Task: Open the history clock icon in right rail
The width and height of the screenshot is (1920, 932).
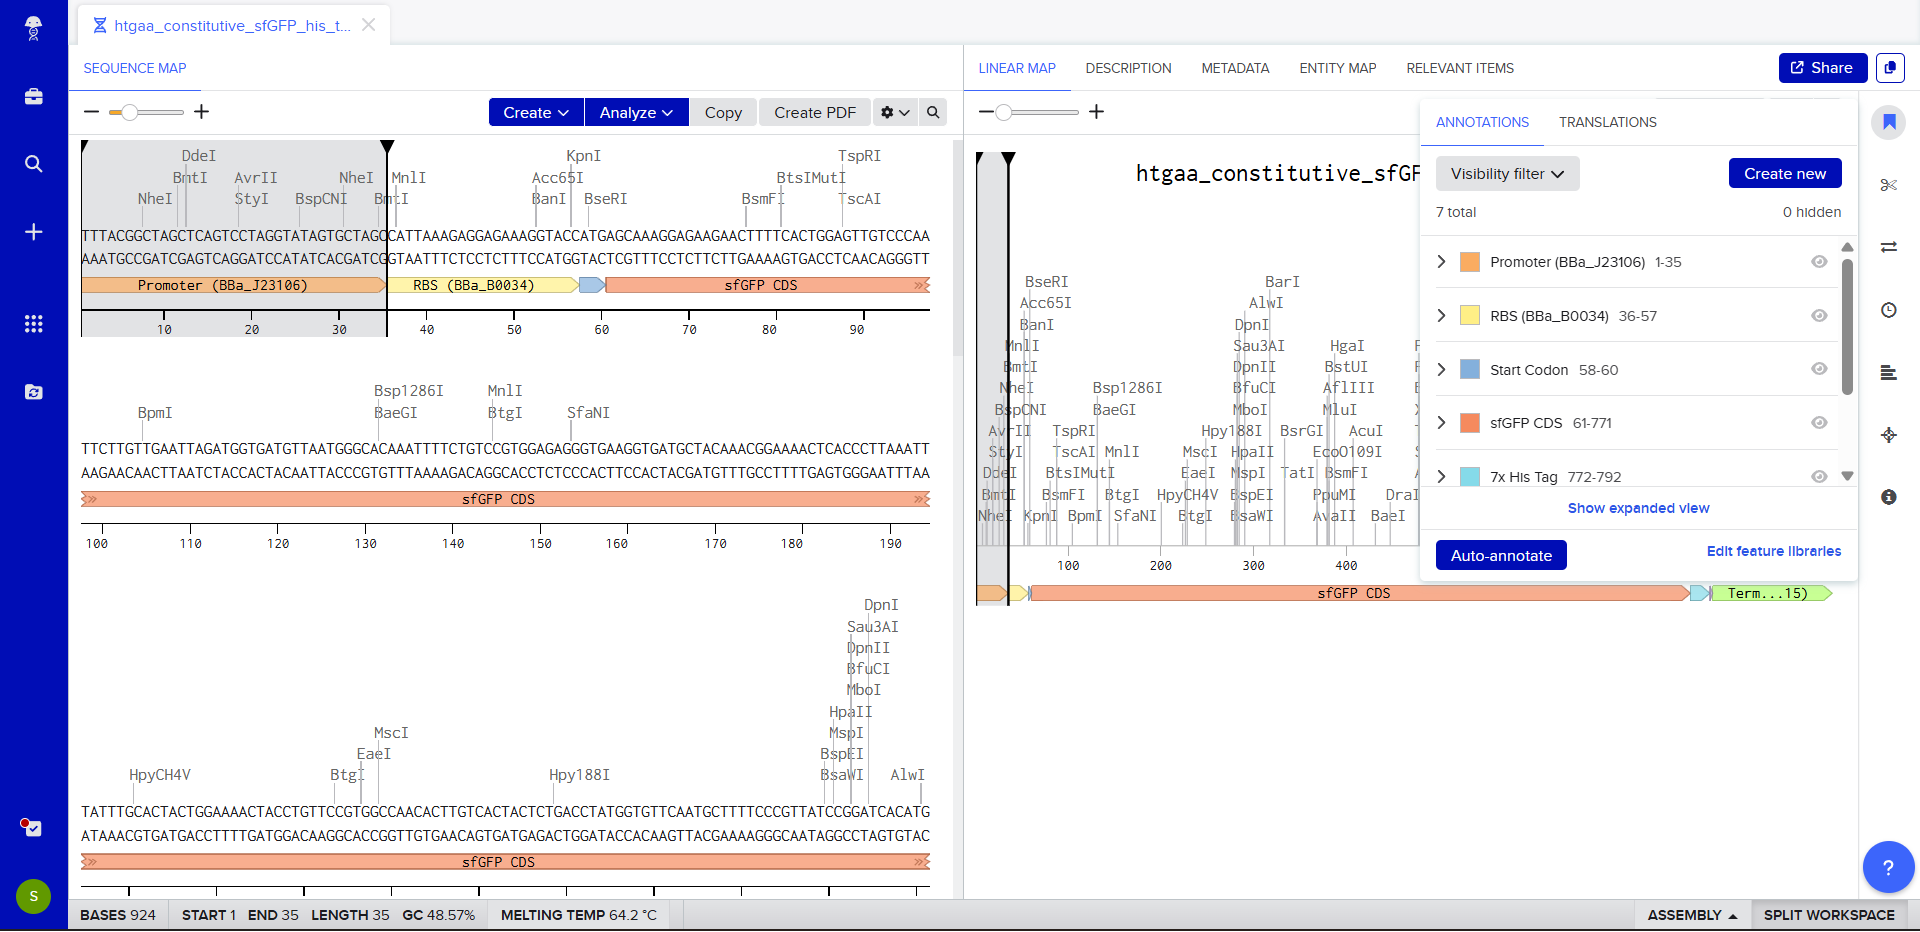Action: pyautogui.click(x=1888, y=310)
